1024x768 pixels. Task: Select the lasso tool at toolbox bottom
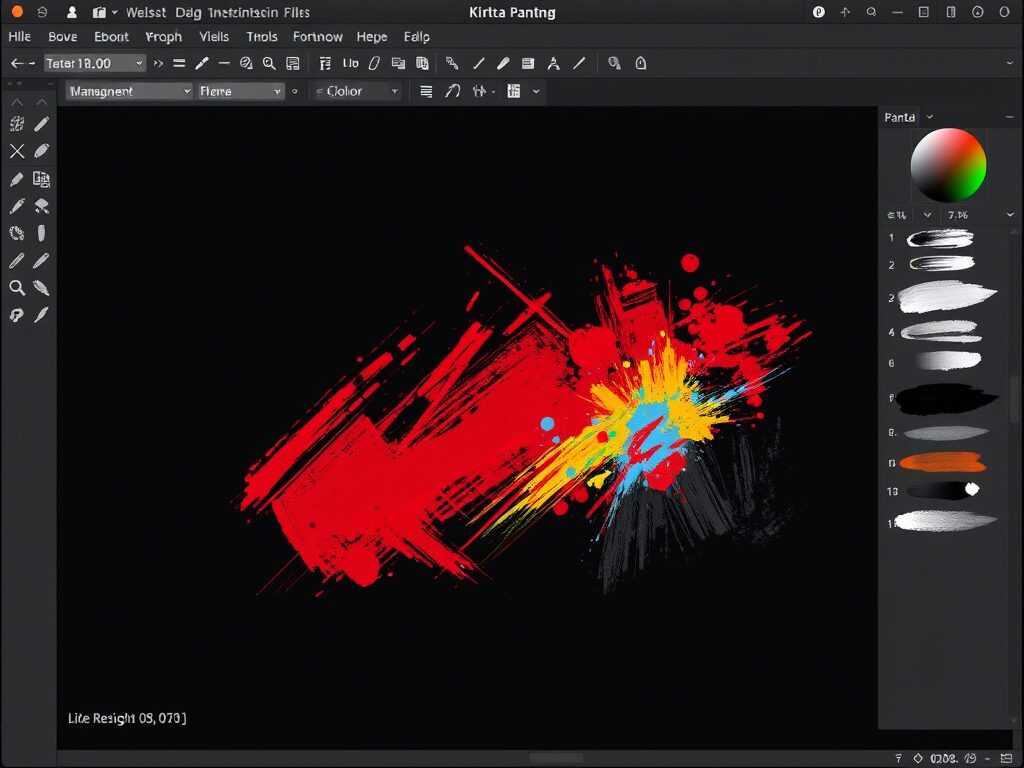coord(17,315)
